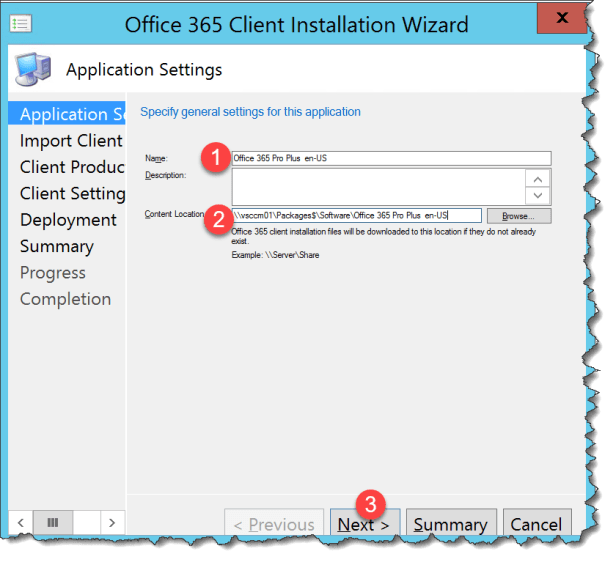This screenshot has width=616, height=565.
Task: Click the 'Description:' field label
Action: (165, 175)
